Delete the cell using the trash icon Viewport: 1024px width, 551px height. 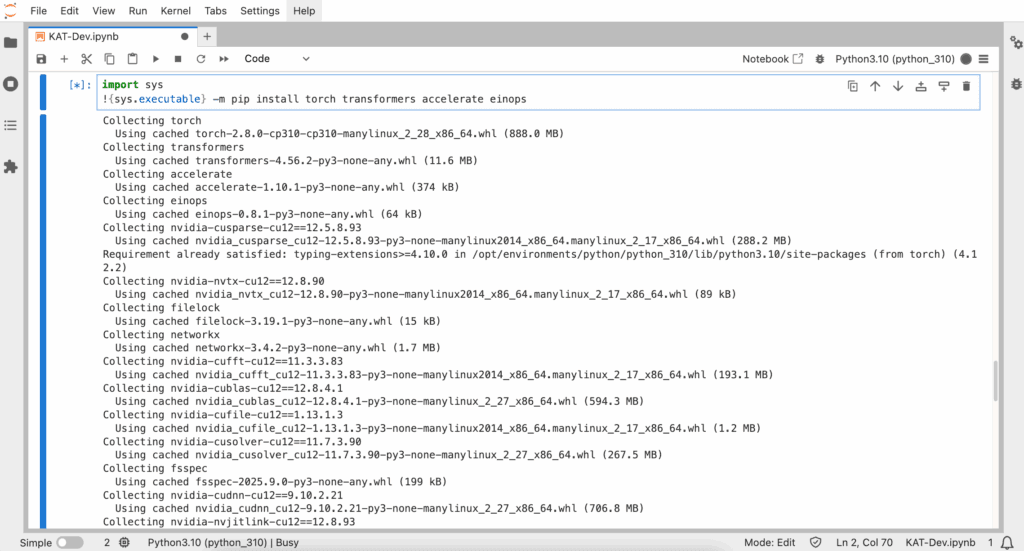coord(966,86)
